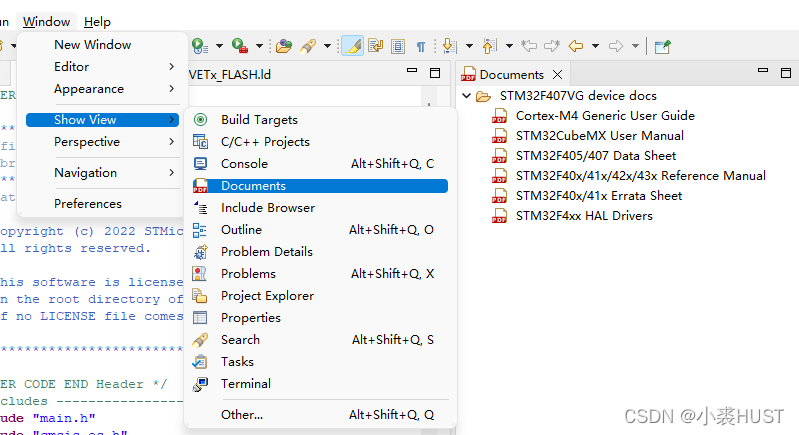Minimize the editor area with VETx_FLASH.ld
The width and height of the screenshot is (799, 435).
[412, 71]
